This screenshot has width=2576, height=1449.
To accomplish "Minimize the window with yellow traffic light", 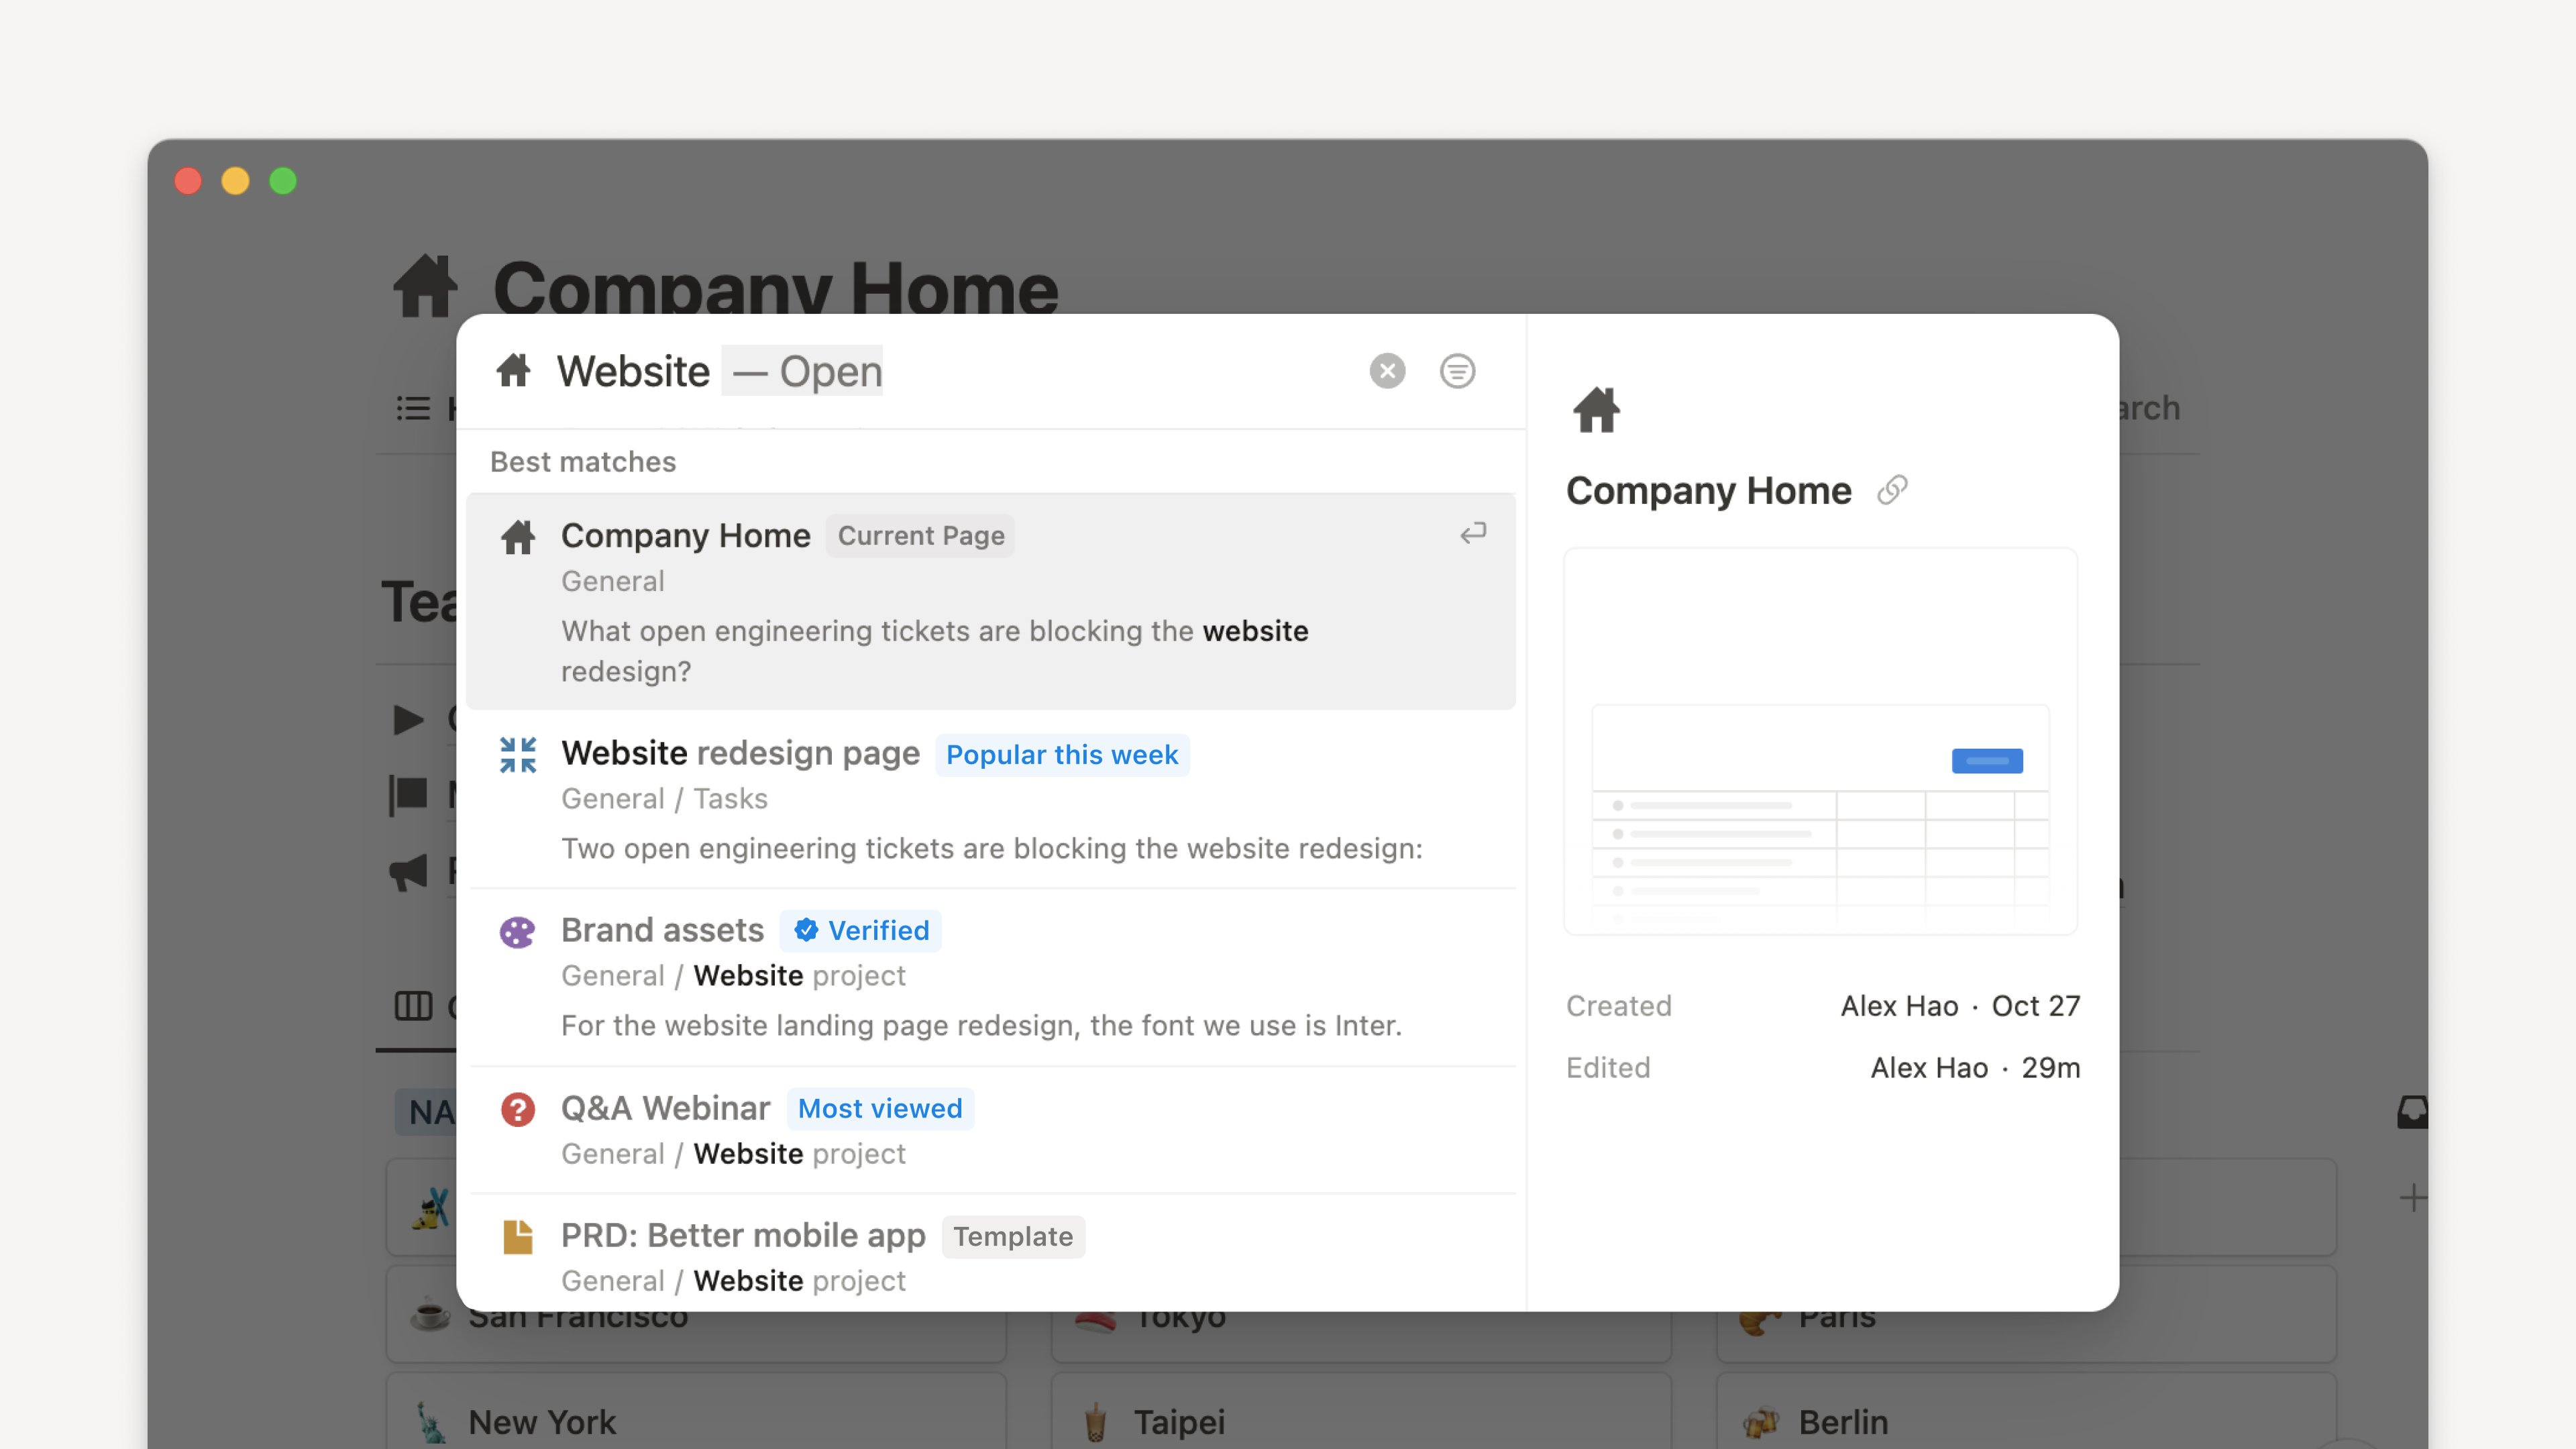I will pos(235,181).
